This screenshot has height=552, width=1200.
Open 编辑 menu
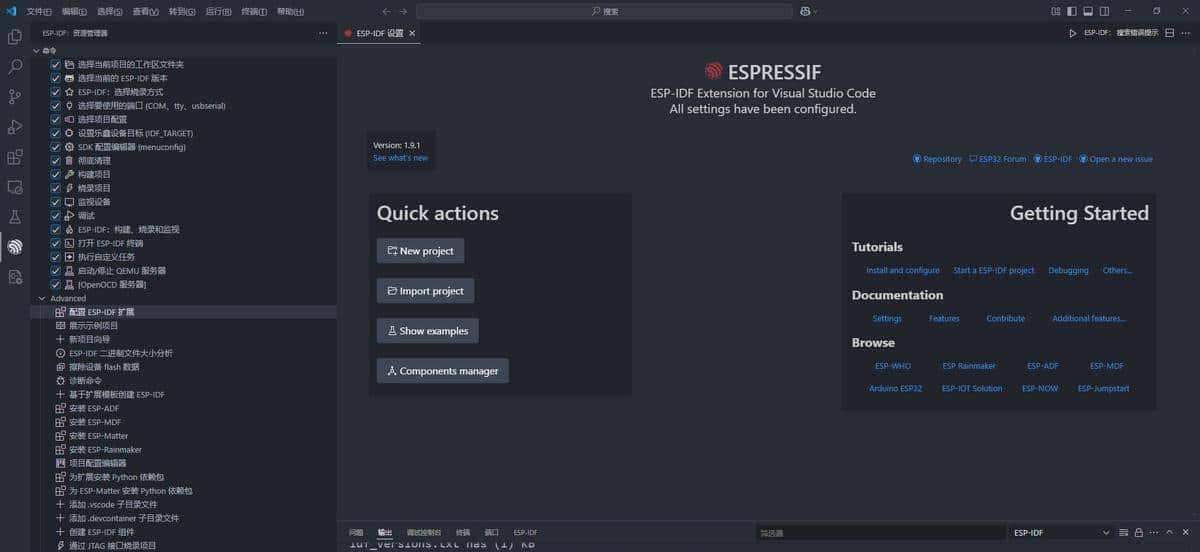tap(75, 11)
